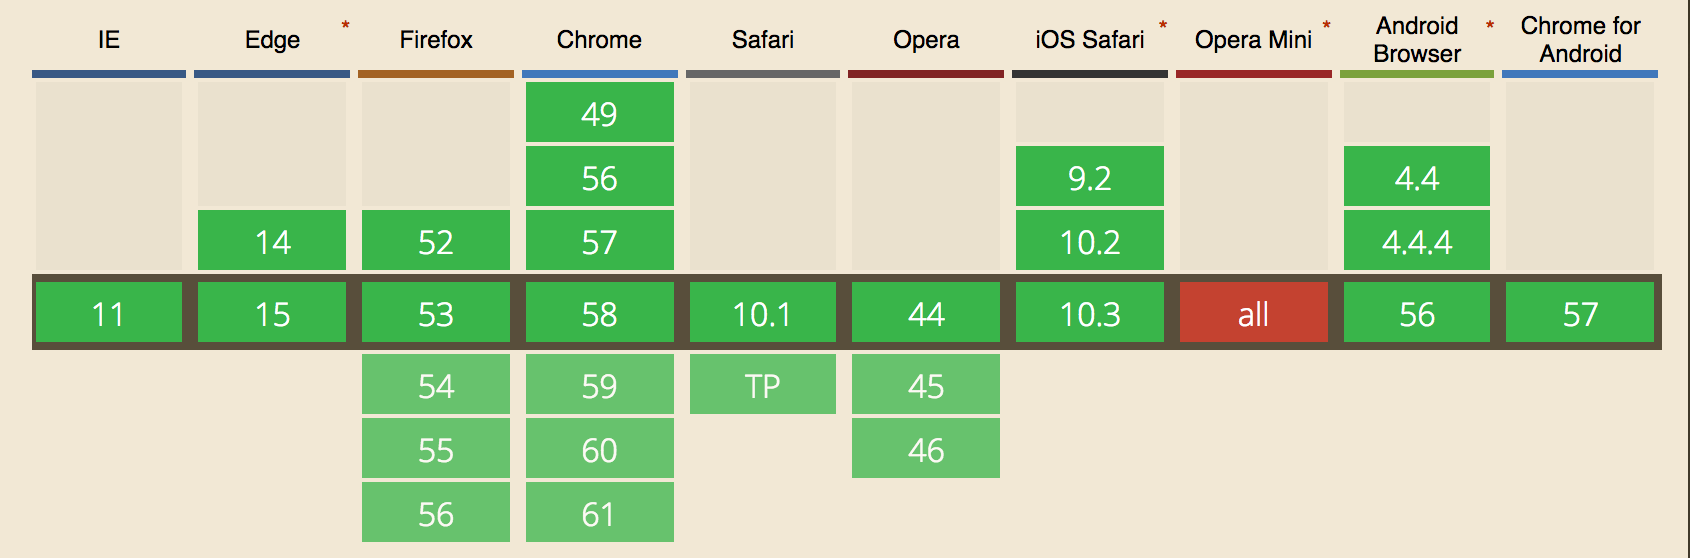Screen dimensions: 1690x558
Task: Select Chrome version 61 cell
Action: point(600,512)
